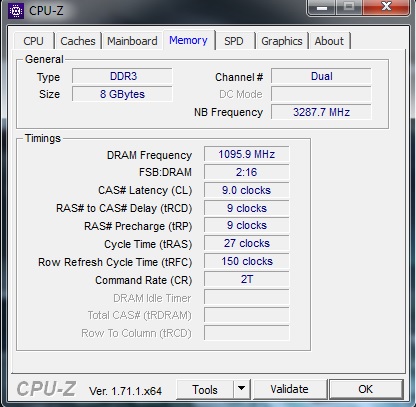Select the tRAS 27 clocks value
Image resolution: width=416 pixels, height=407 pixels.
point(247,243)
